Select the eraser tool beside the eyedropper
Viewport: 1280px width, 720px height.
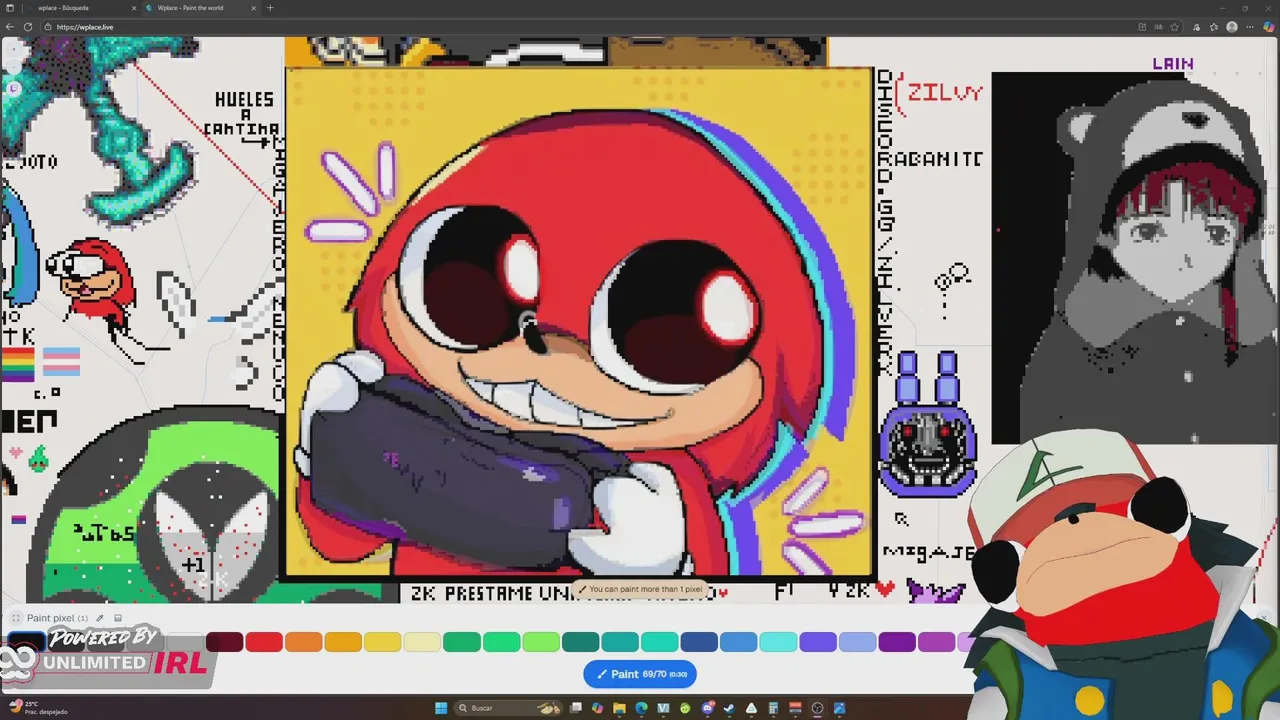[117, 618]
